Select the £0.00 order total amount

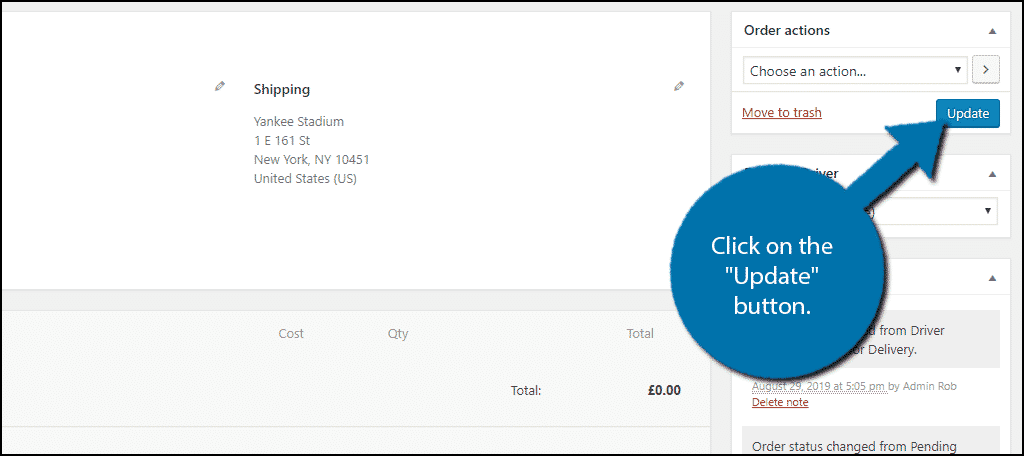(664, 391)
